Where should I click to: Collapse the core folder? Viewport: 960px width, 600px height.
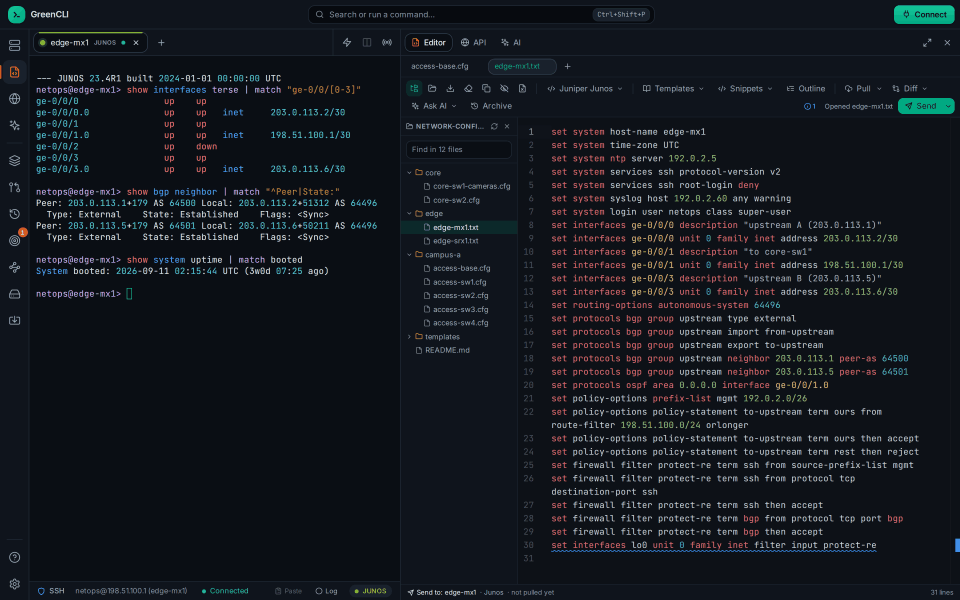(410, 173)
